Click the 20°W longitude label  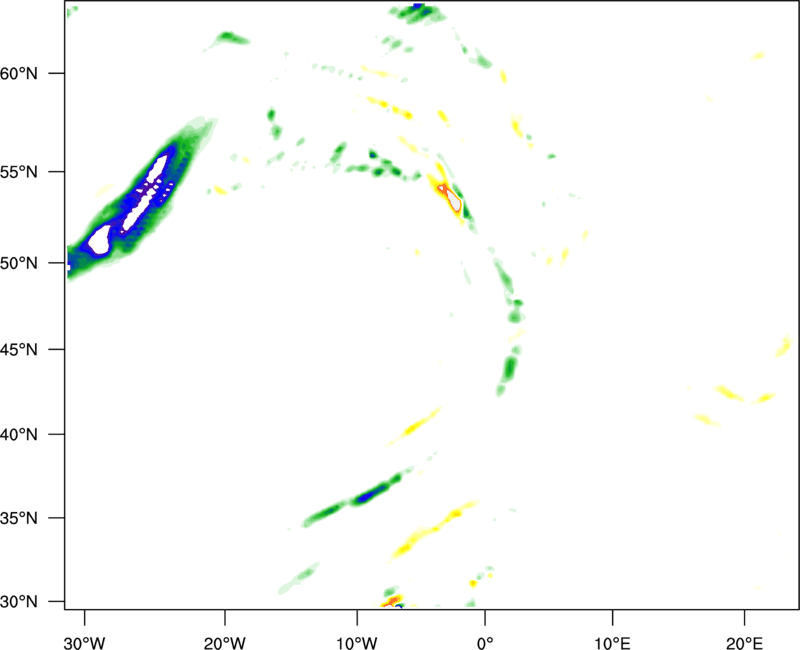[x=225, y=643]
